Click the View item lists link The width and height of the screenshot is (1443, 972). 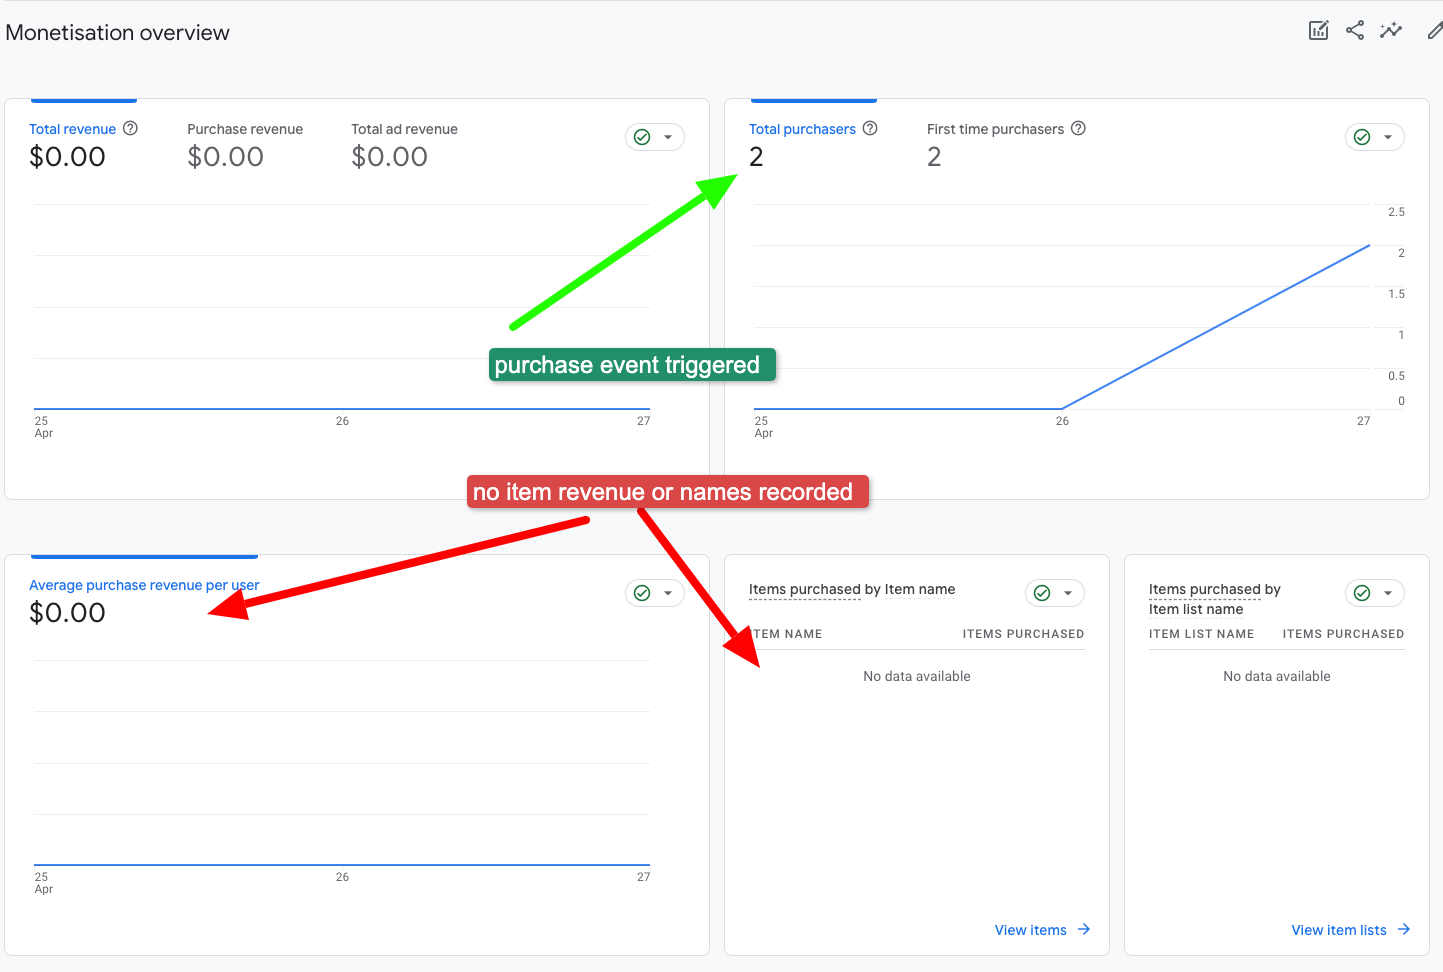(x=1339, y=929)
